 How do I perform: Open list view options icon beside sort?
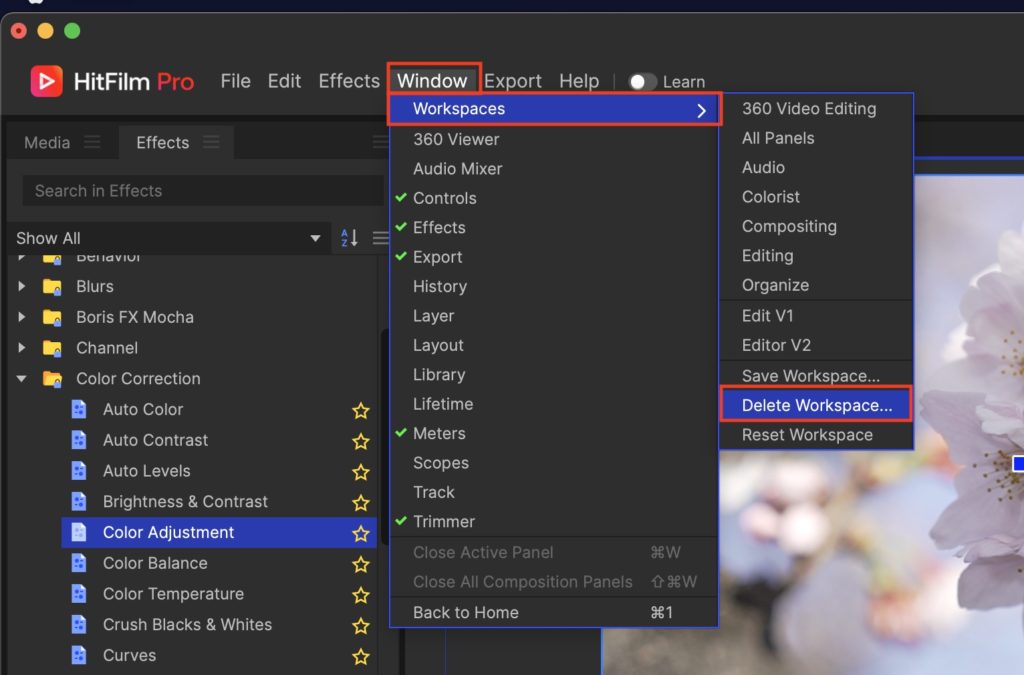click(x=380, y=238)
